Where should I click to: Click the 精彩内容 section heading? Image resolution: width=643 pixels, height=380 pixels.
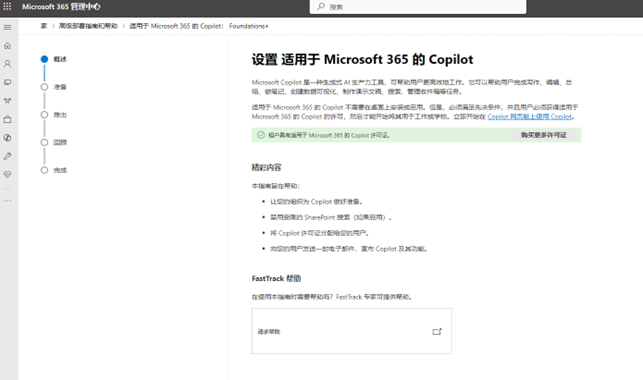pos(267,167)
